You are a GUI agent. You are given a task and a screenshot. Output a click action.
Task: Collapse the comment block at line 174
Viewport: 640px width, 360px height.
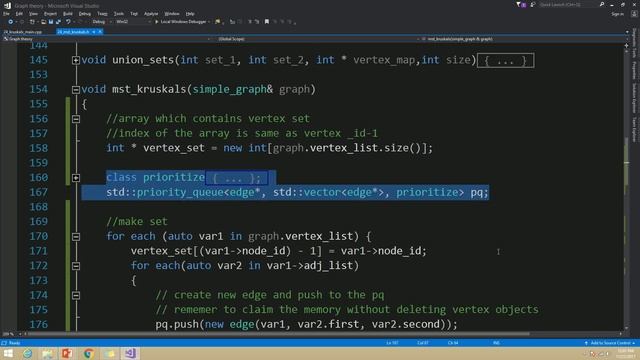click(x=76, y=296)
